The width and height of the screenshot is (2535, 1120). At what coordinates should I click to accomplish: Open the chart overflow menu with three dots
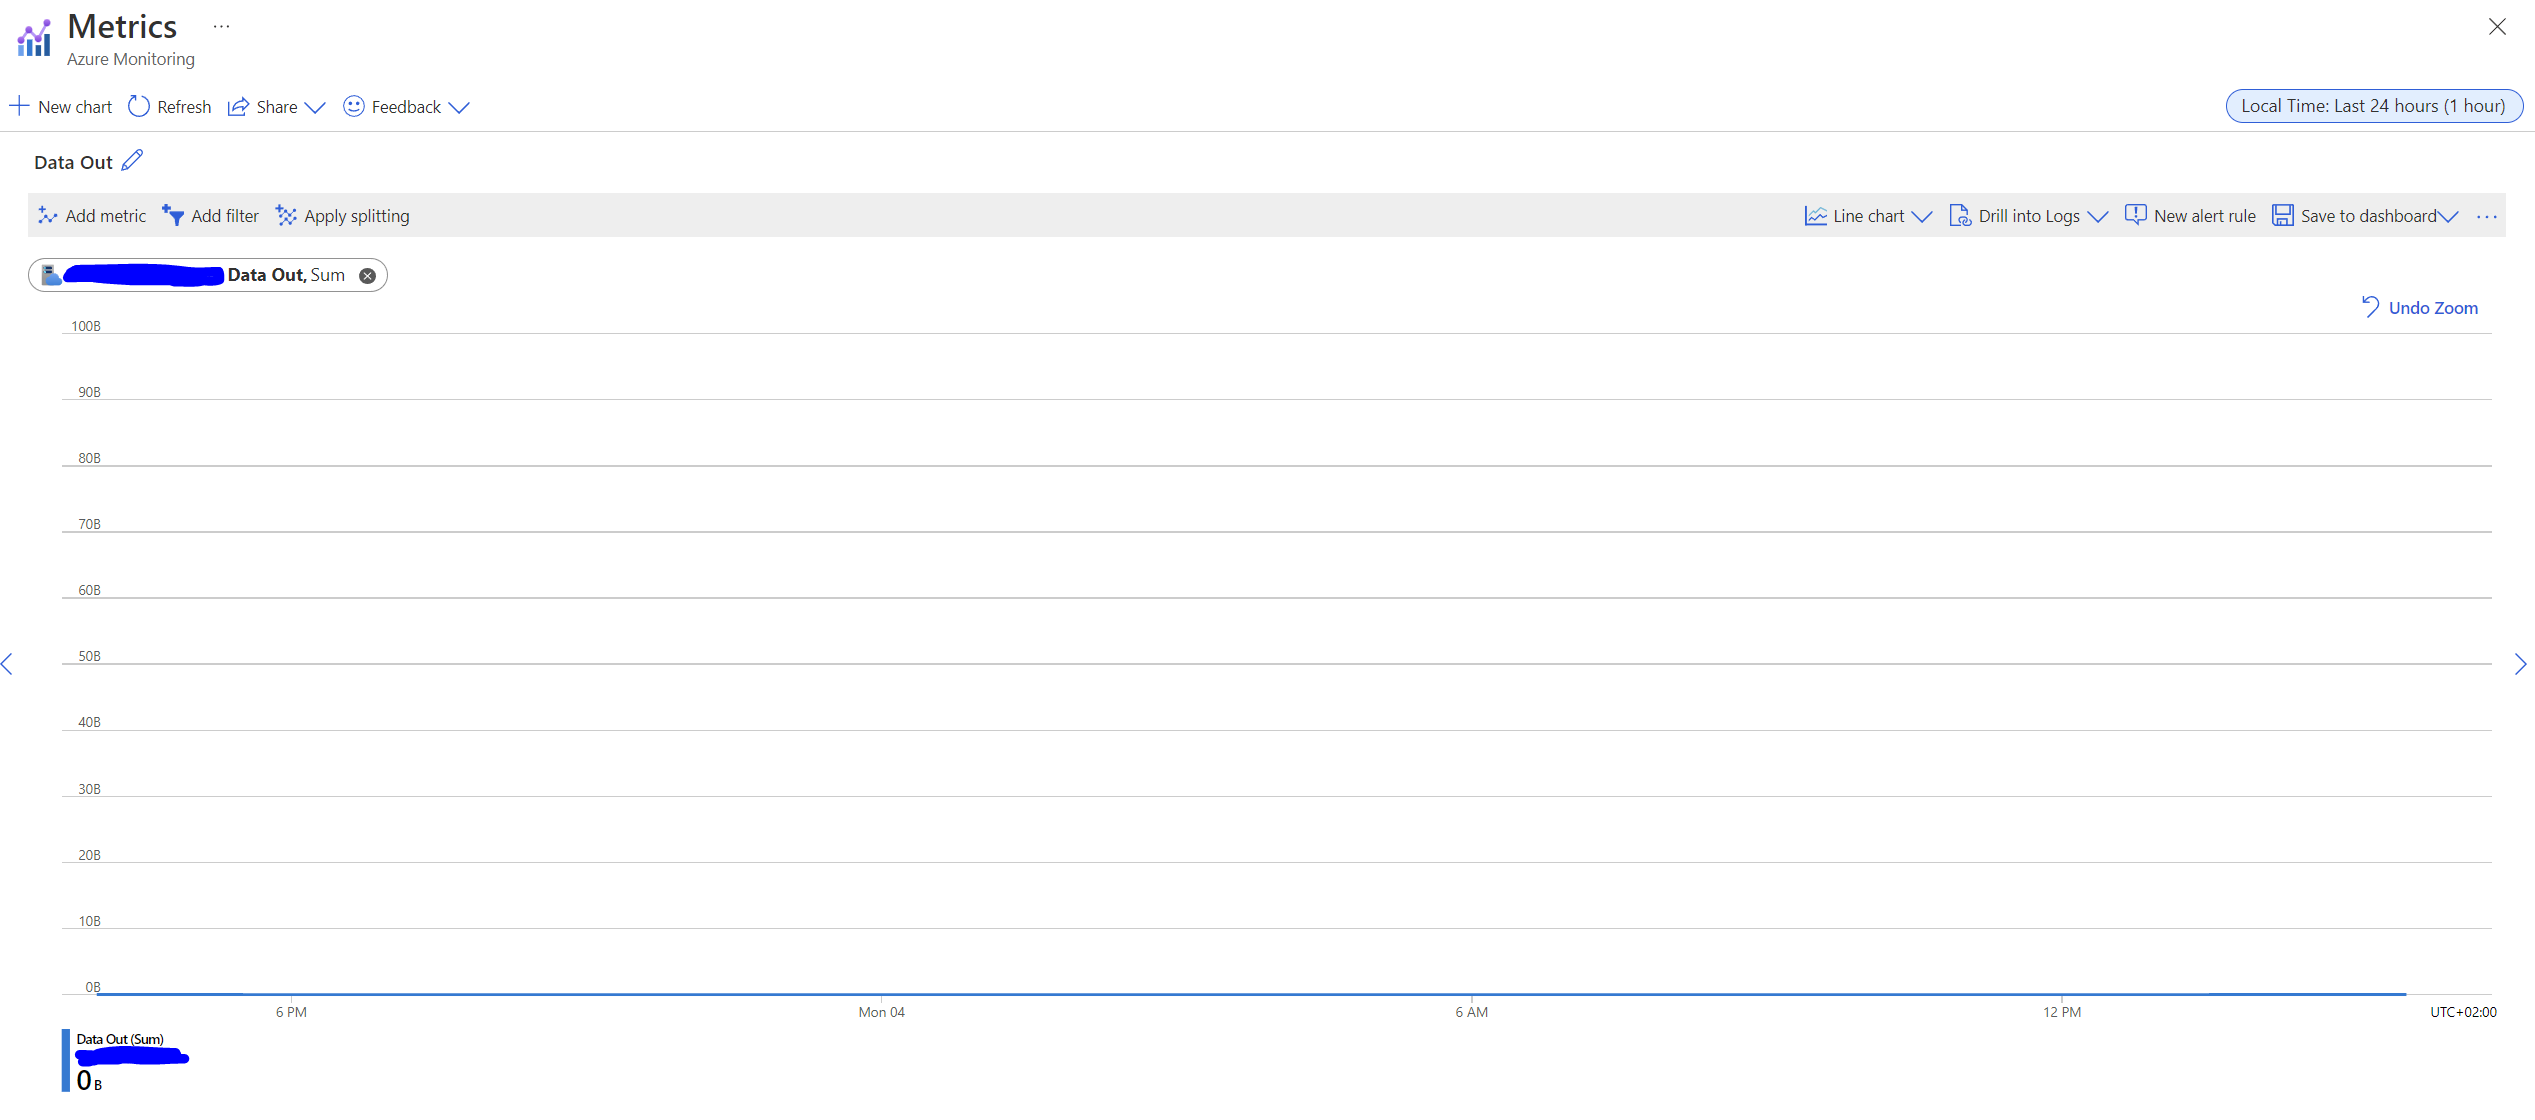click(2487, 216)
